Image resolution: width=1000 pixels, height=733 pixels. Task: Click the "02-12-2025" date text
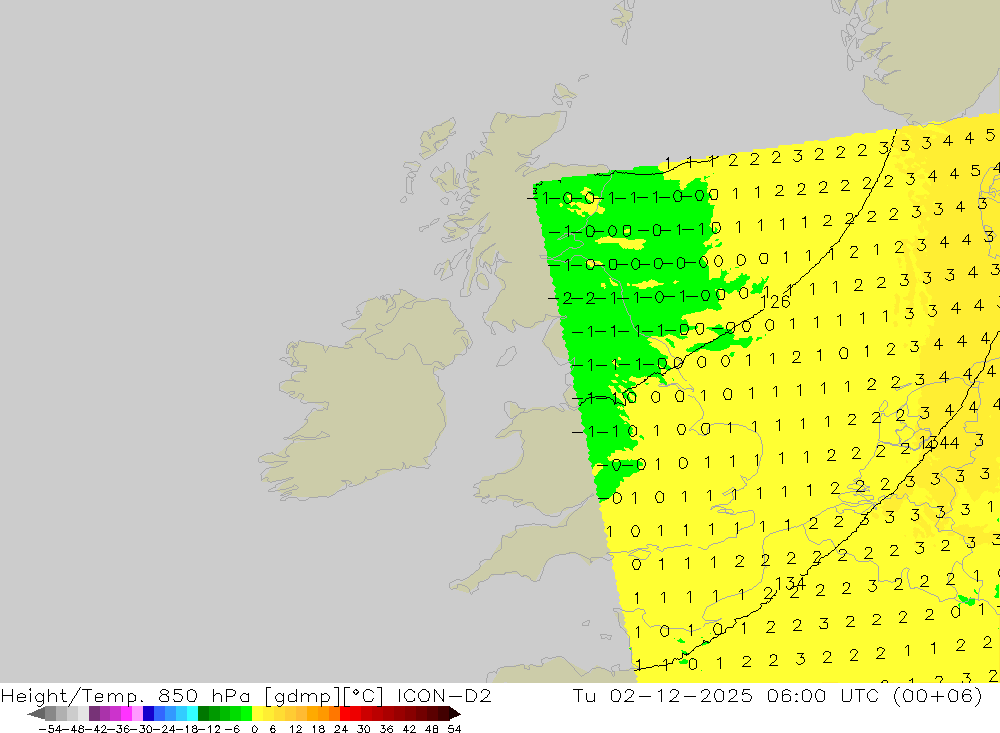point(681,695)
